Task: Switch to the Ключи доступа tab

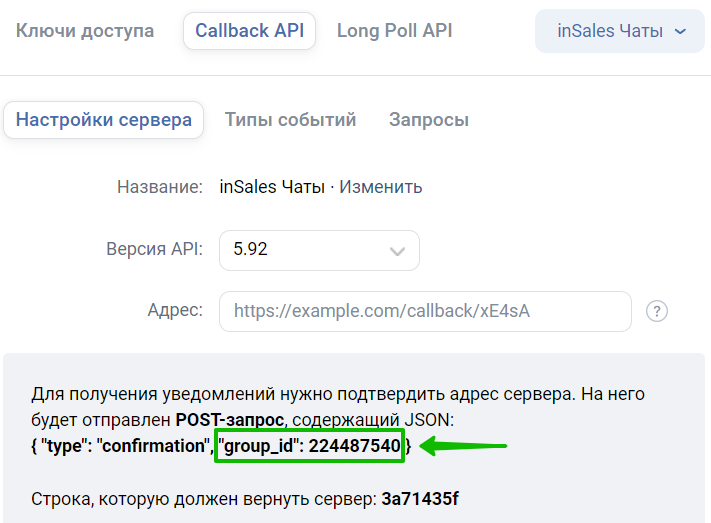Action: (x=85, y=31)
